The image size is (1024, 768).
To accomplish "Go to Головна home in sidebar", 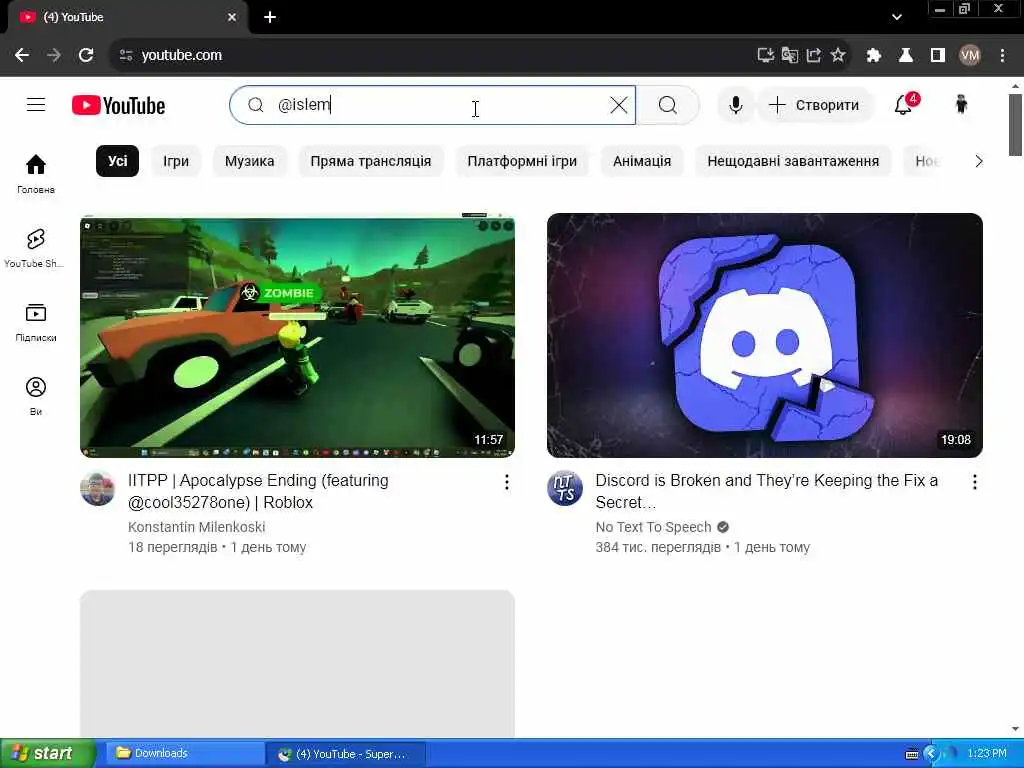I will tap(36, 174).
